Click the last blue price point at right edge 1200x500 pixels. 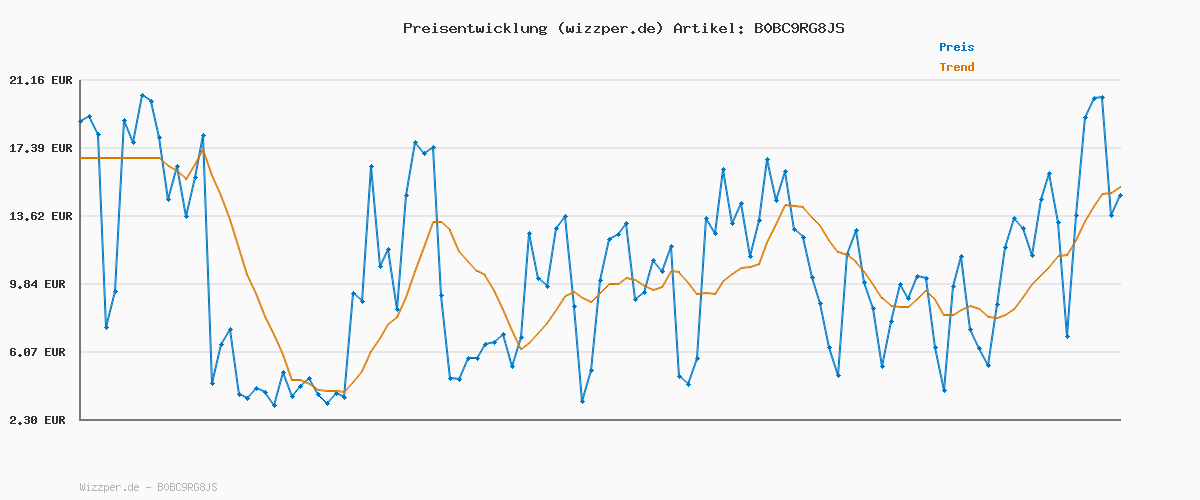click(x=1120, y=196)
